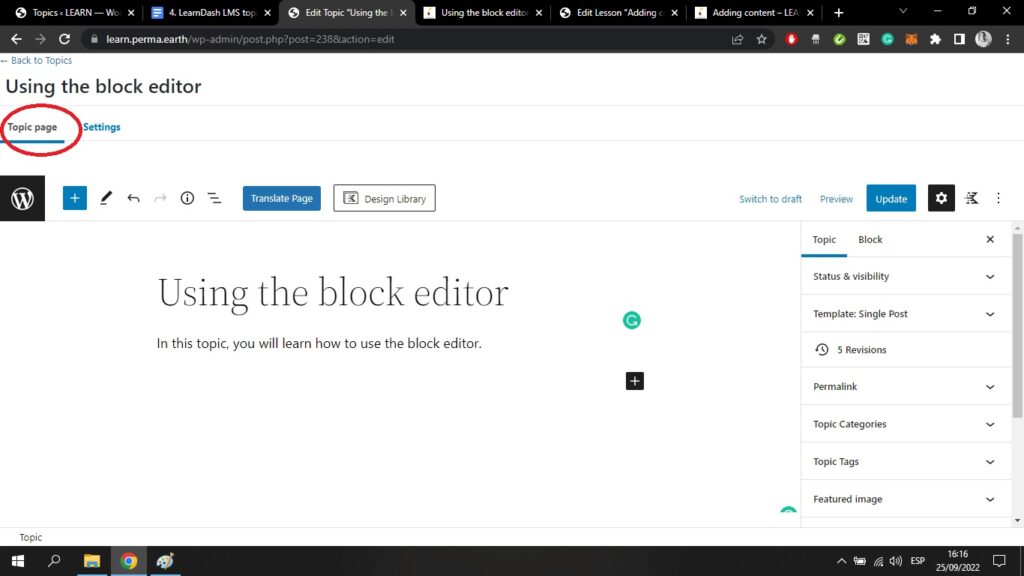The width and height of the screenshot is (1024, 576).
Task: Switch to the Block tab
Action: 870,239
